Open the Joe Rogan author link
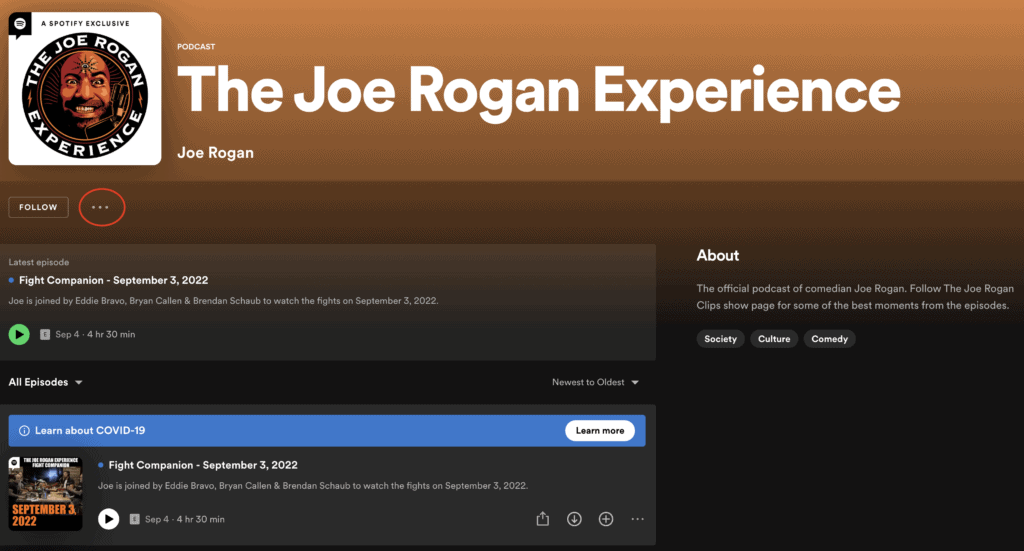Image resolution: width=1024 pixels, height=551 pixels. click(216, 153)
